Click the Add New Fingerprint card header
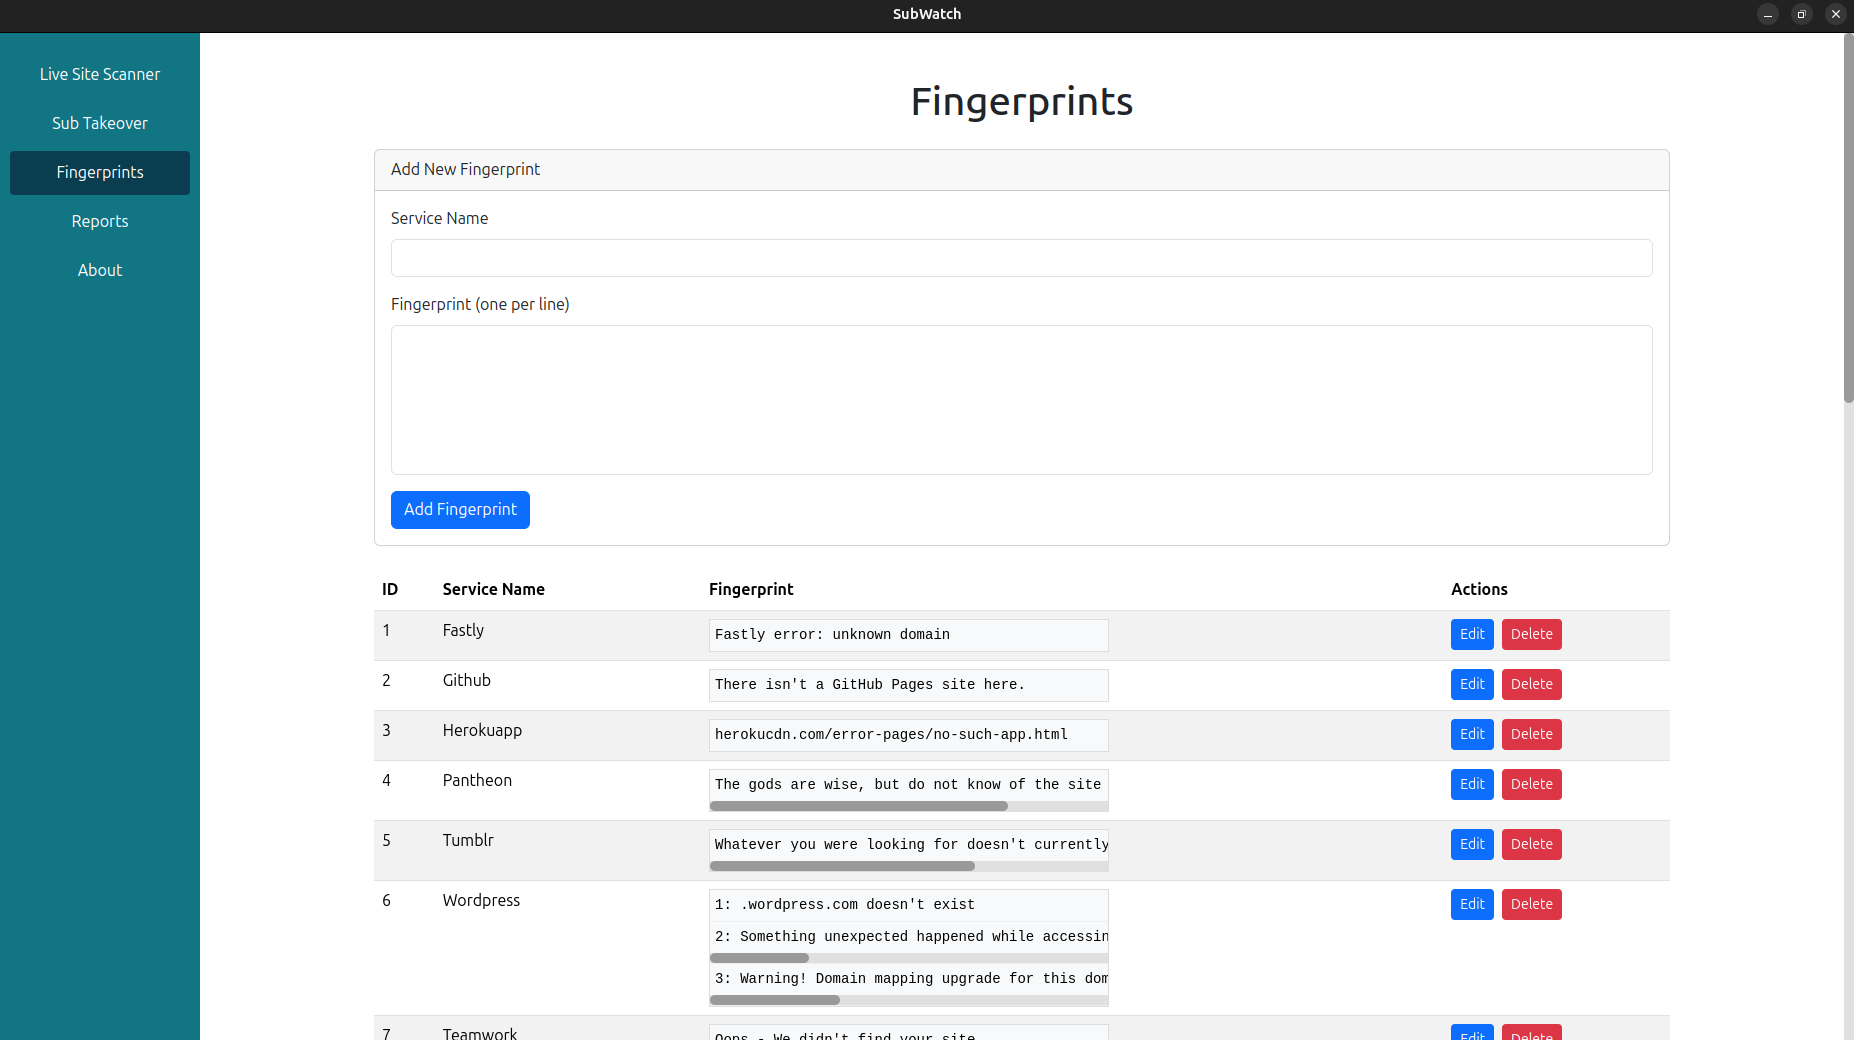 point(1021,170)
